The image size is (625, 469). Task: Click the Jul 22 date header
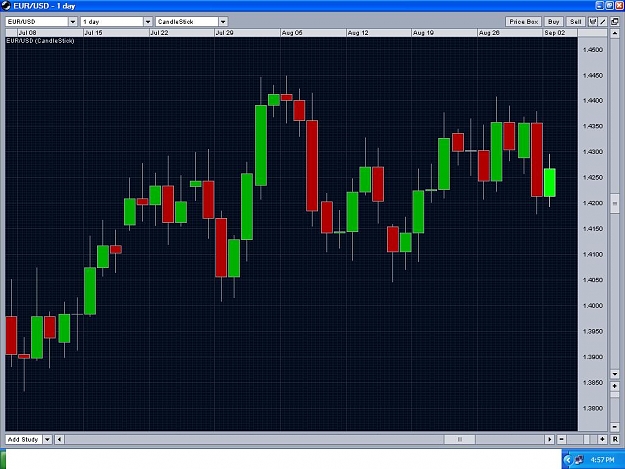click(159, 33)
